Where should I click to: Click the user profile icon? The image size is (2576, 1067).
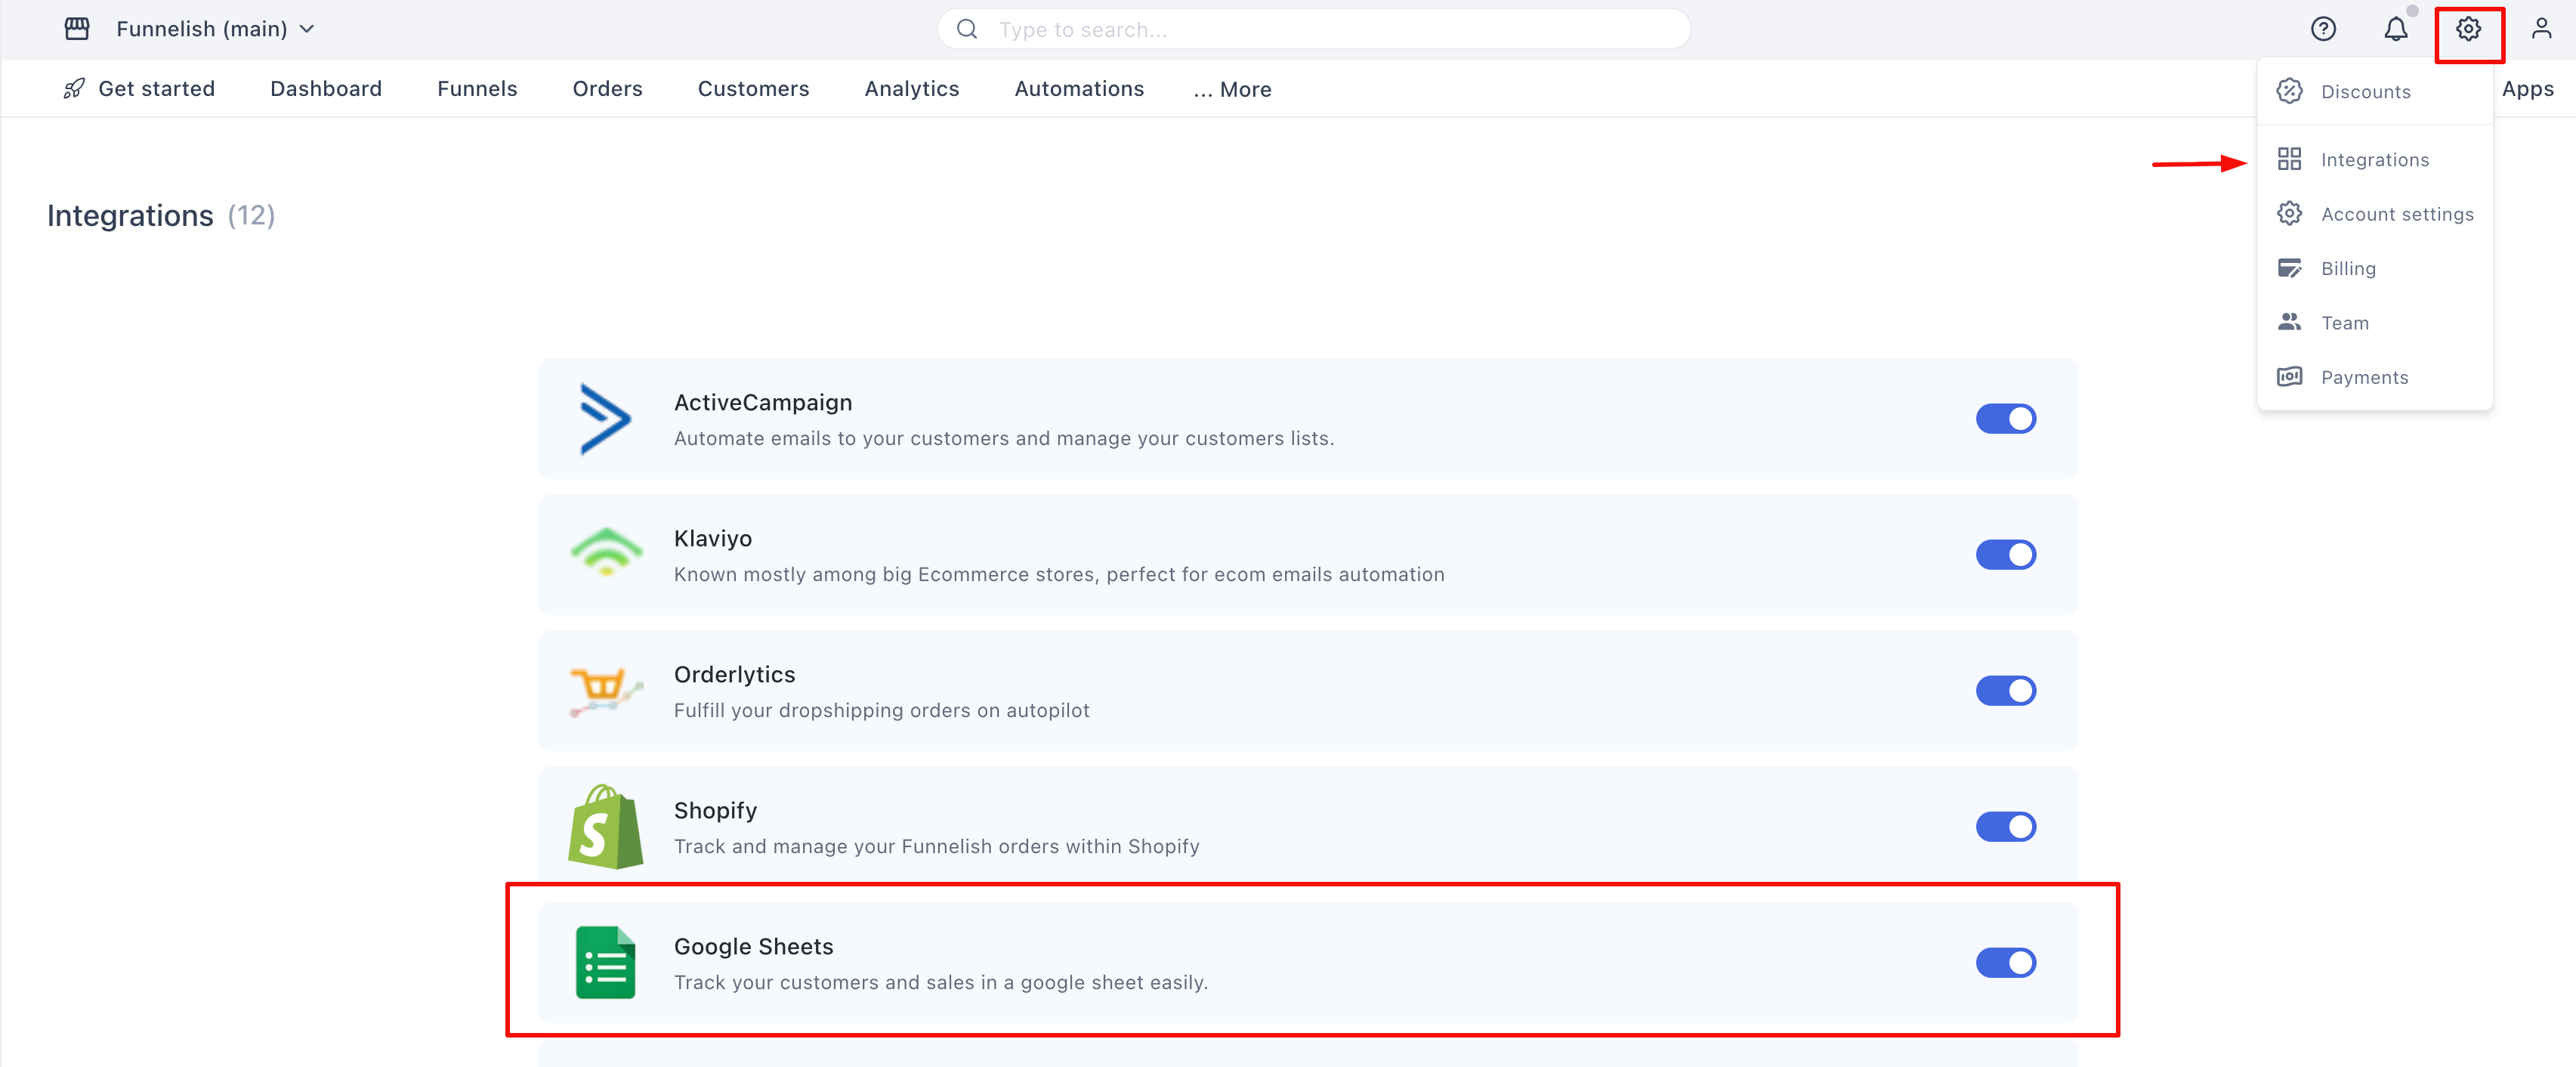tap(2541, 29)
